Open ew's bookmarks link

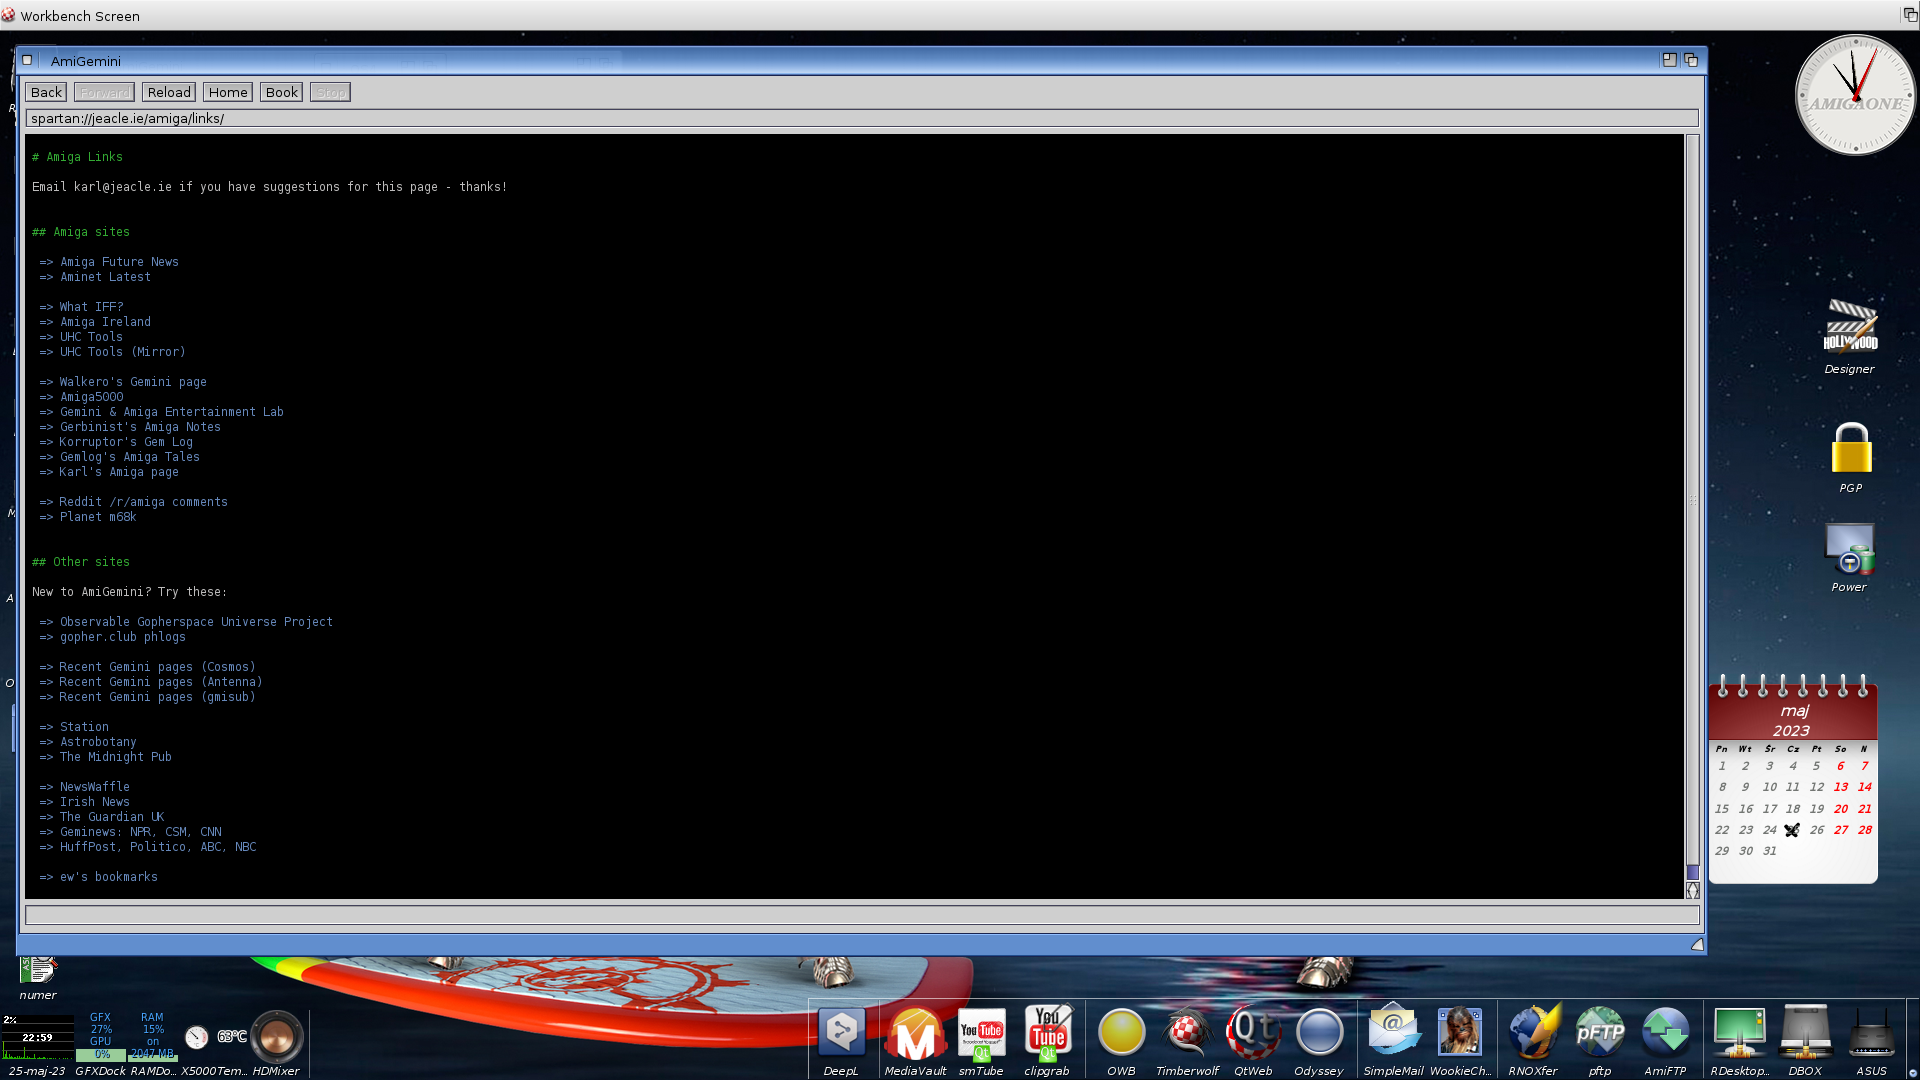[108, 877]
